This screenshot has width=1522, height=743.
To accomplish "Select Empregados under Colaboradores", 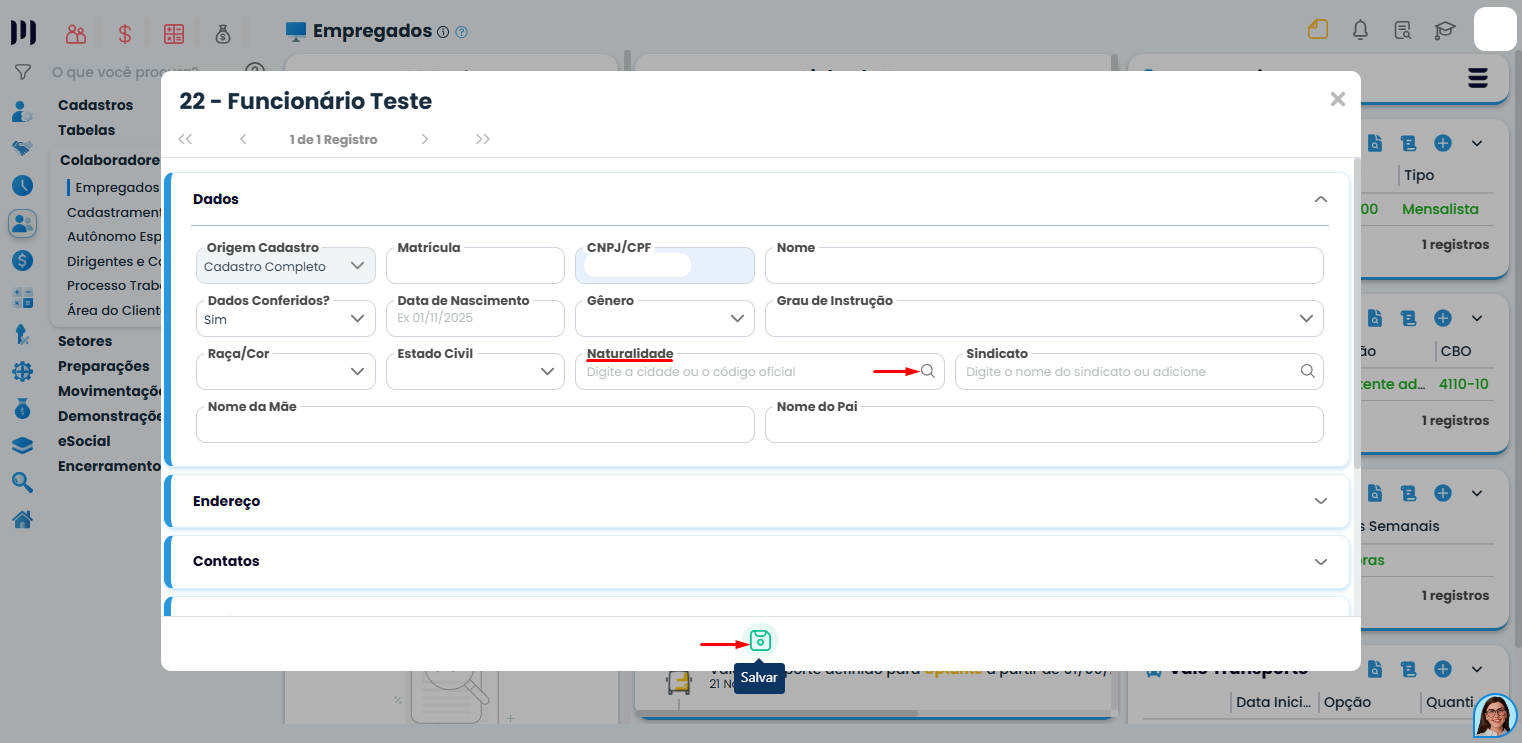I will coord(117,187).
